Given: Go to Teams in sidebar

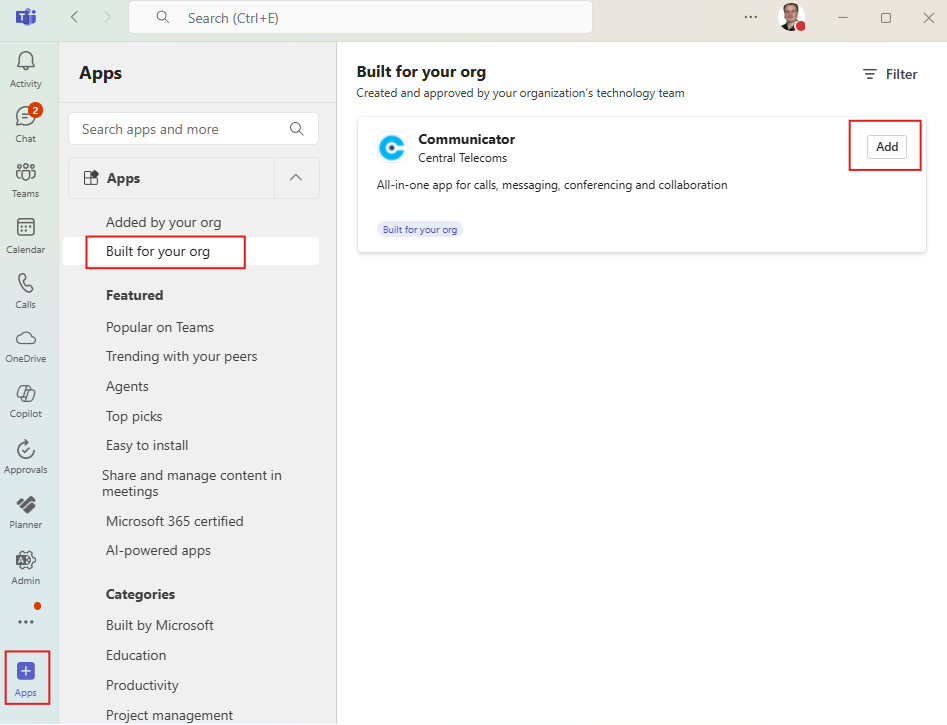Looking at the screenshot, I should click(x=26, y=178).
